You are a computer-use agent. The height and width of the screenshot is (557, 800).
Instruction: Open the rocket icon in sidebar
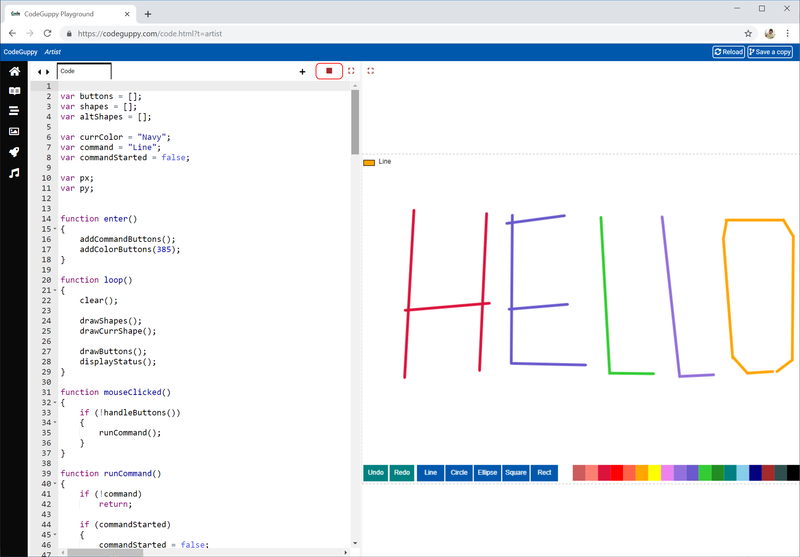[x=14, y=152]
